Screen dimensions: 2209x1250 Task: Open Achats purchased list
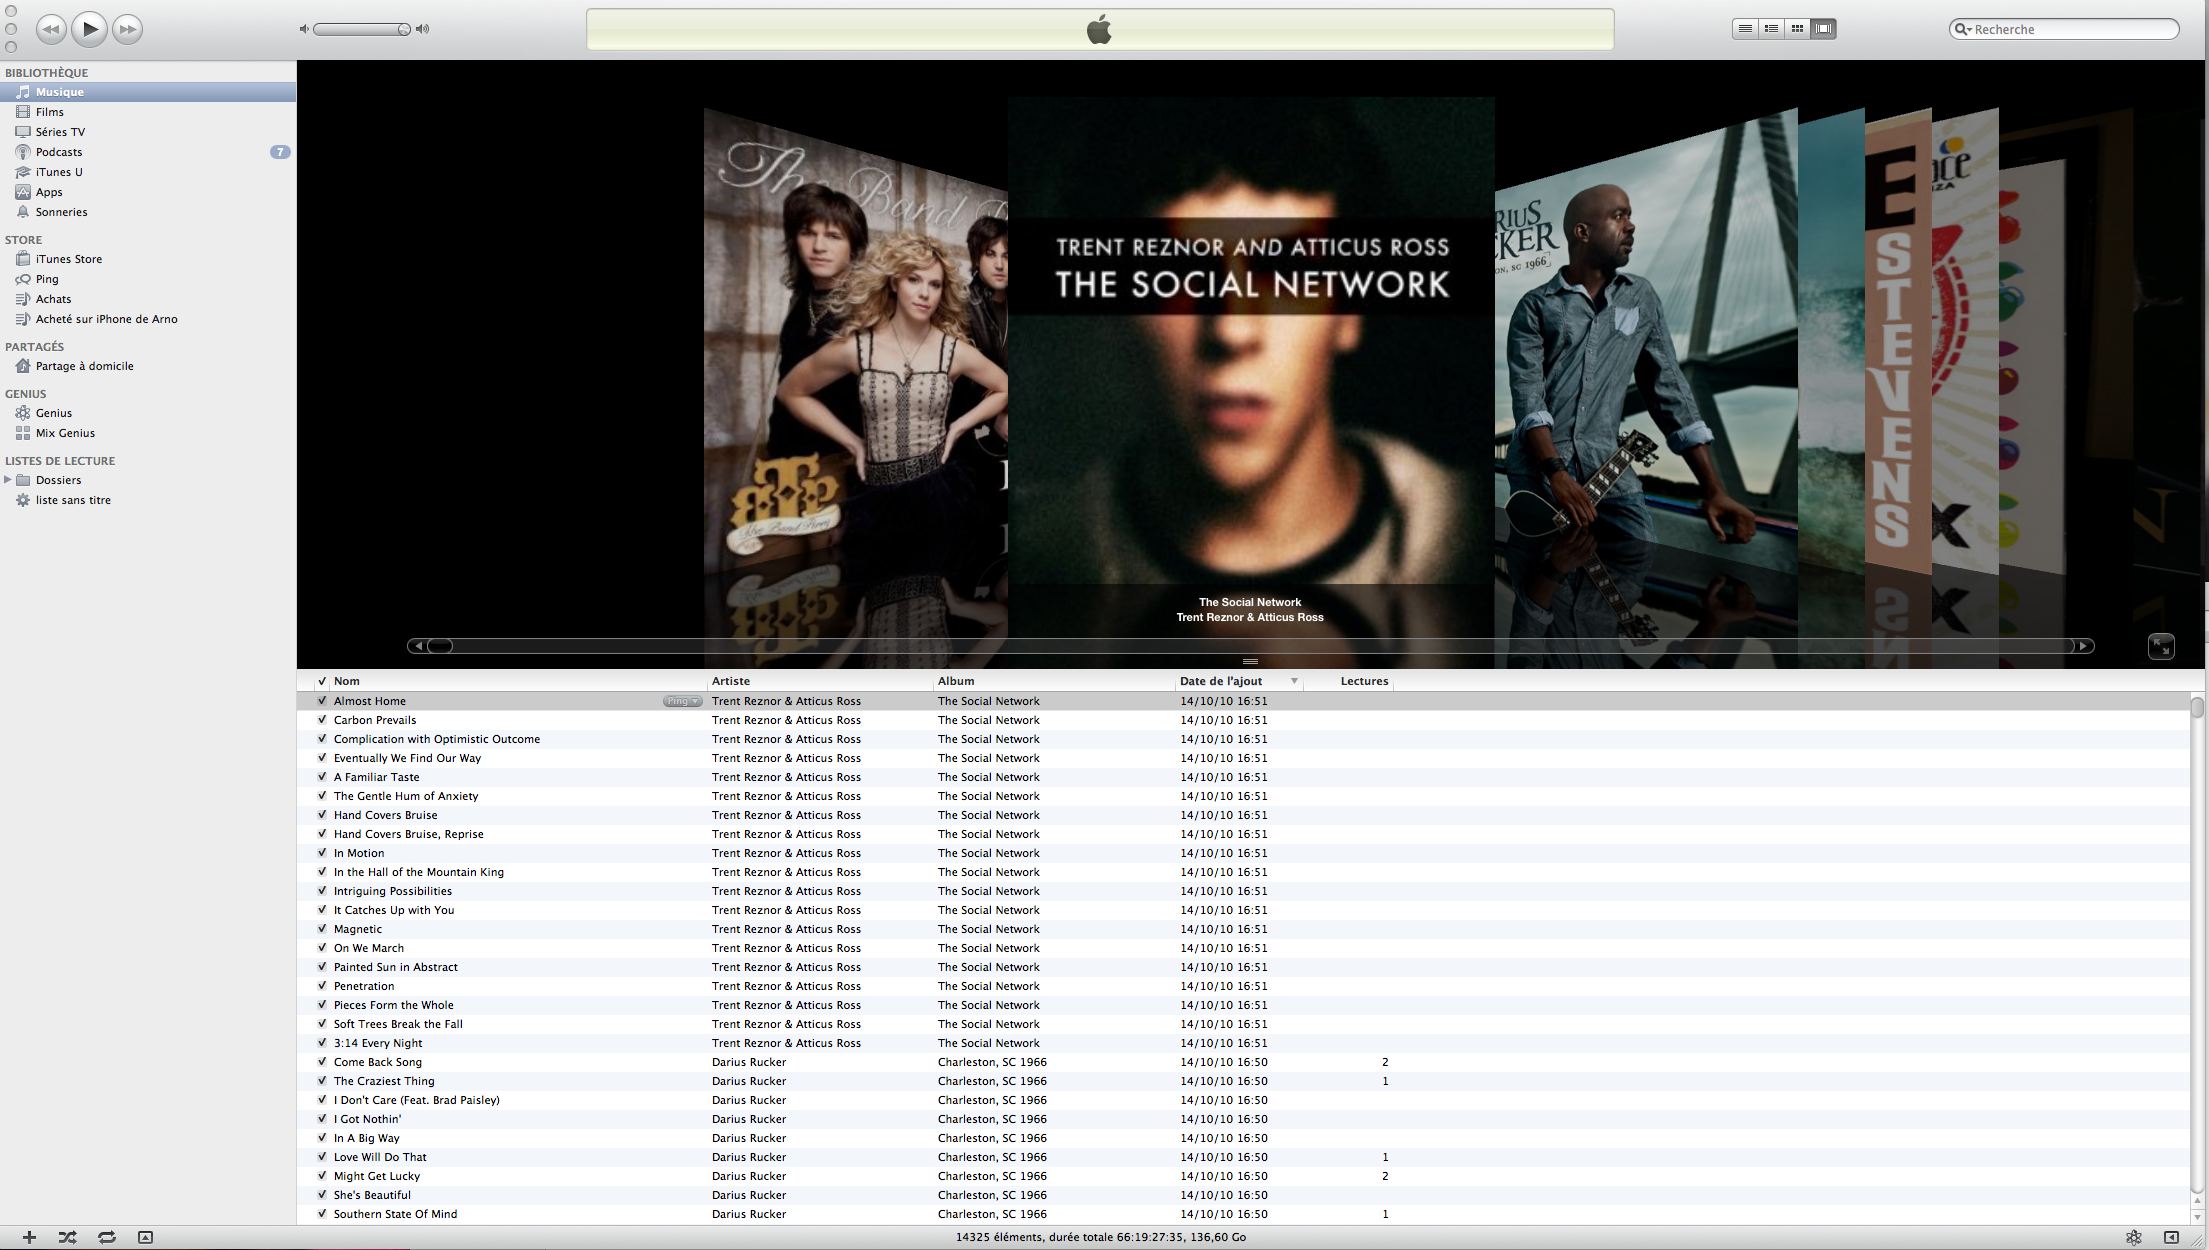pos(148,299)
